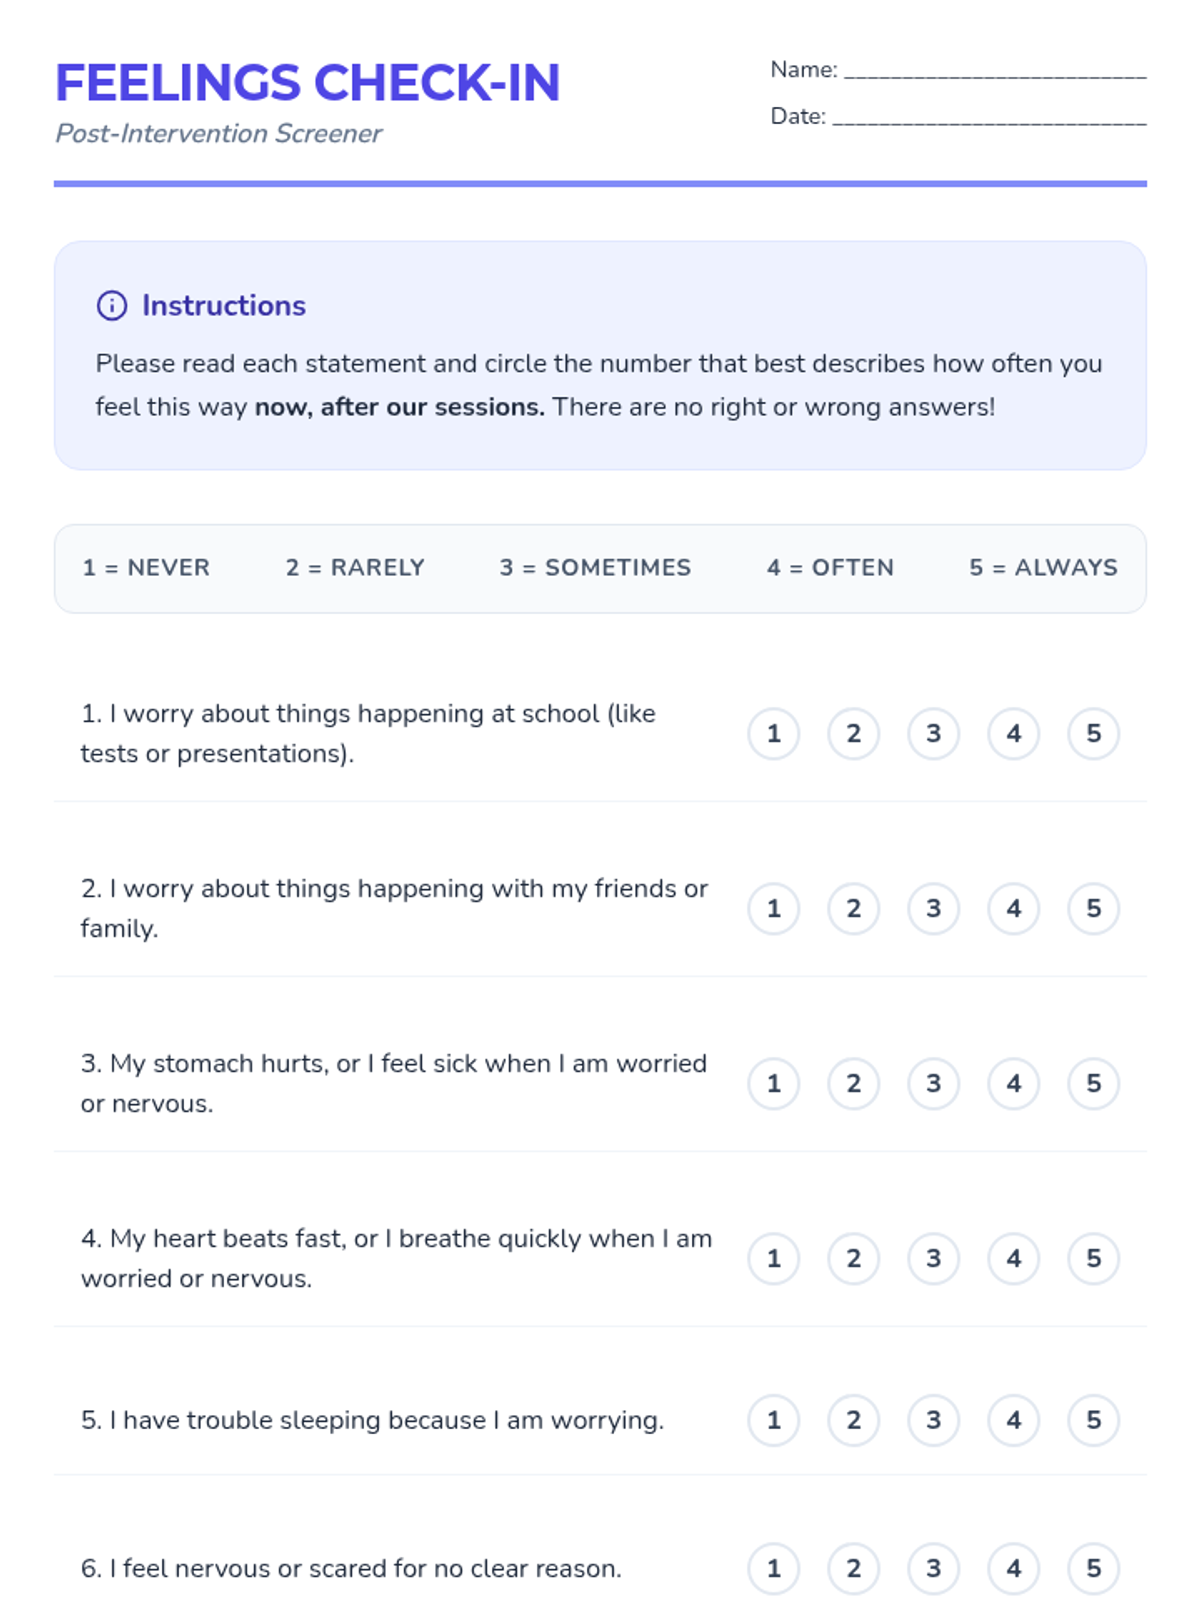1200x1600 pixels.
Task: Select 1 for stomach hurts statement
Action: point(773,1083)
